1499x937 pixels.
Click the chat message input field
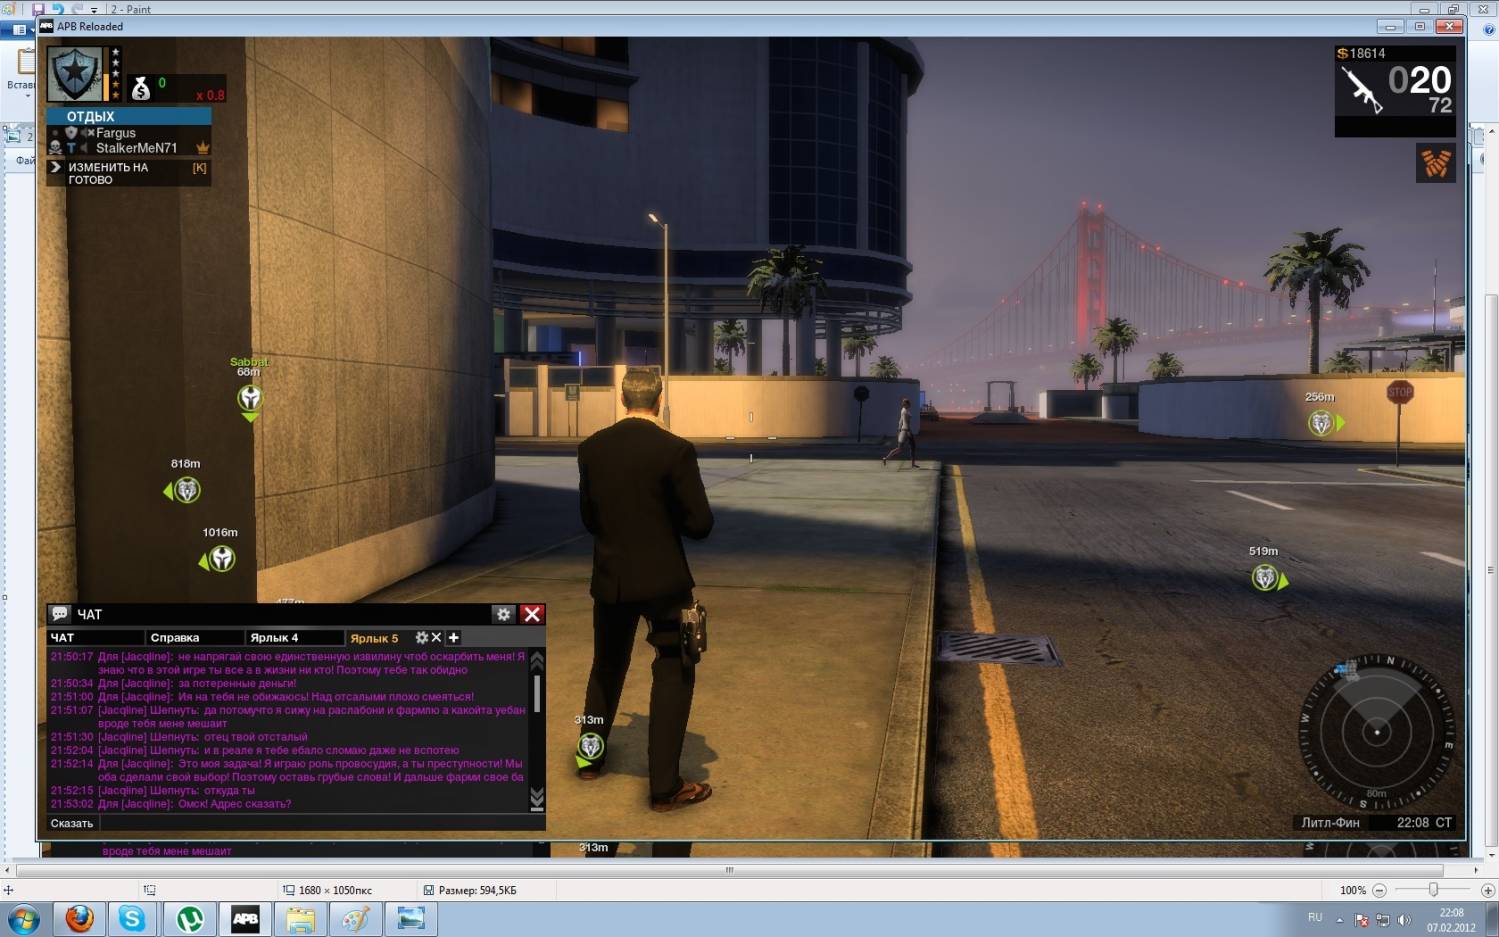[322, 823]
